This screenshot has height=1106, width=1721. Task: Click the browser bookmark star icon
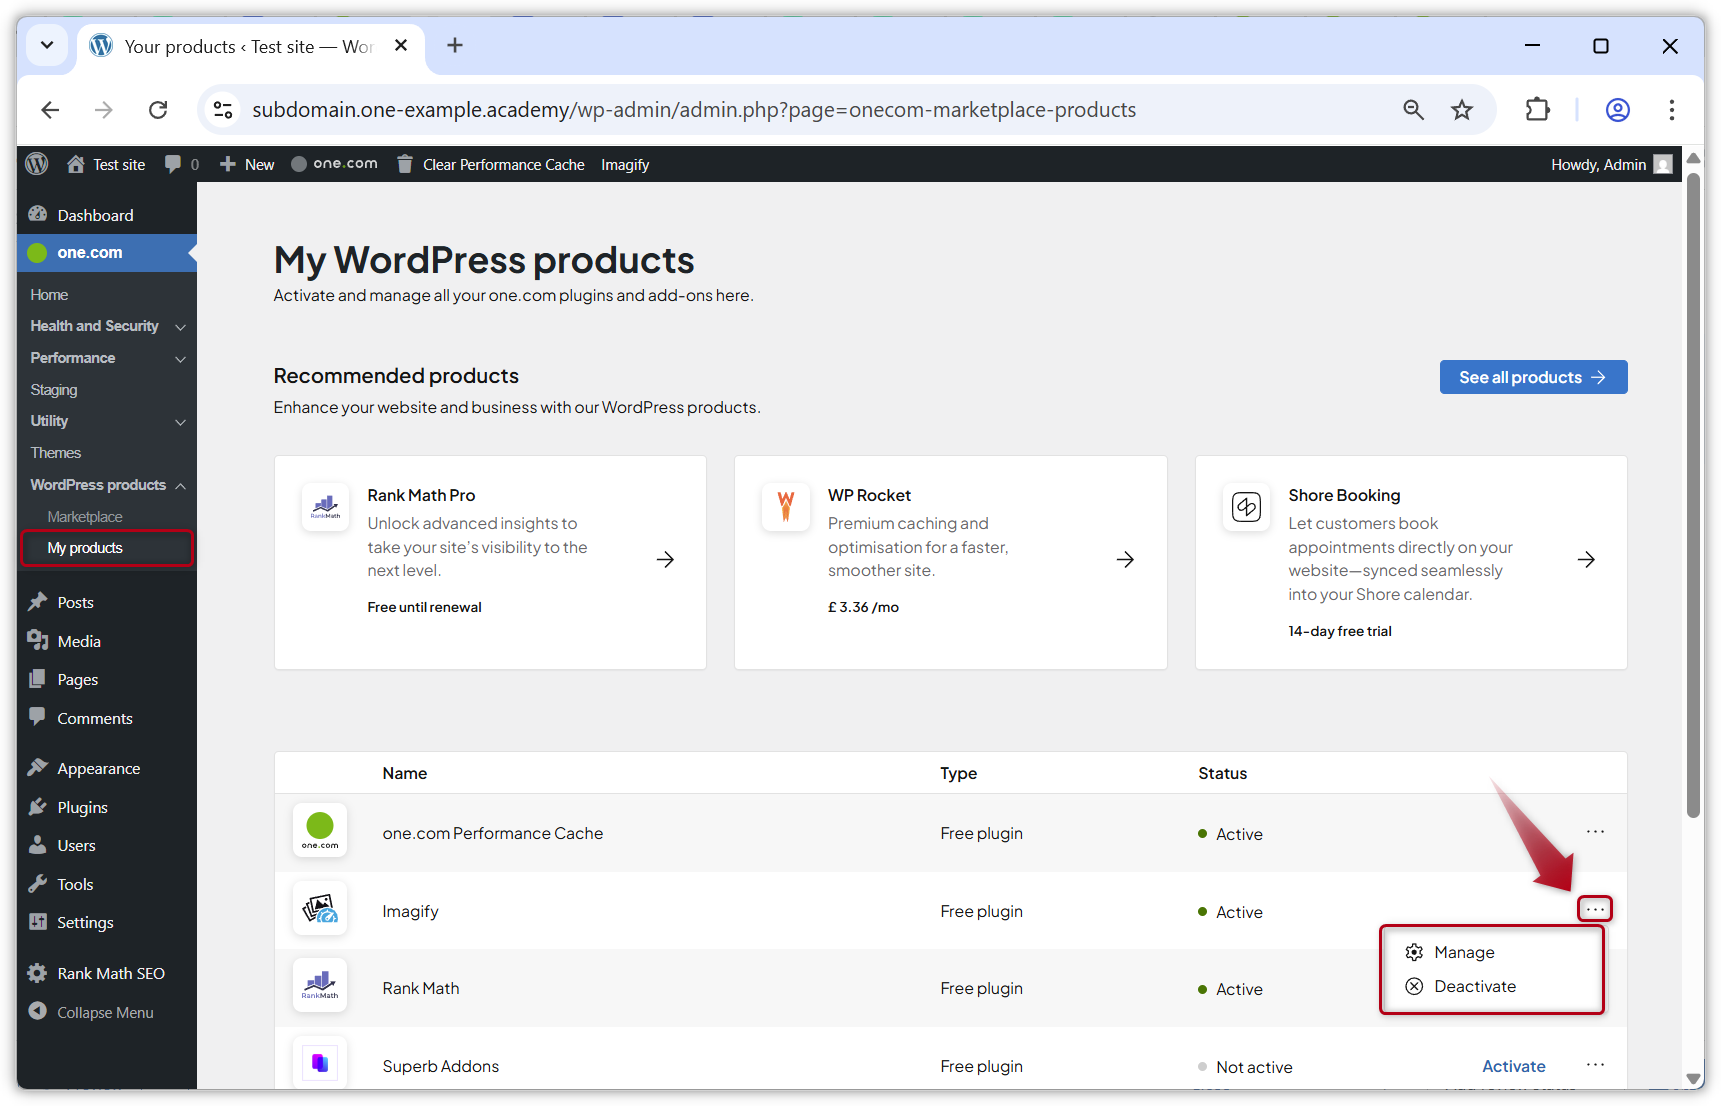click(1462, 110)
